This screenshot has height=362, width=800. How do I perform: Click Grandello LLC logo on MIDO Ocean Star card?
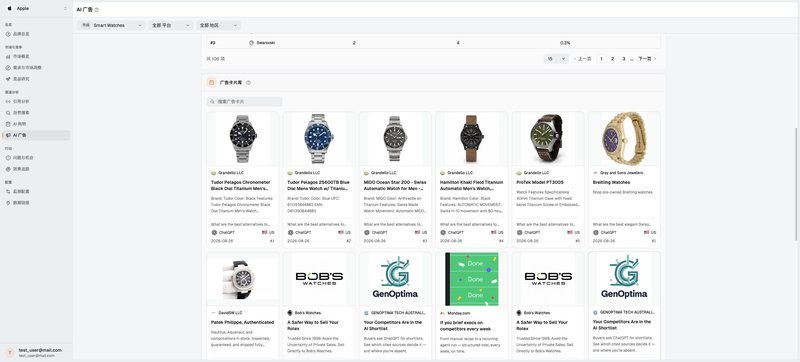click(366, 173)
